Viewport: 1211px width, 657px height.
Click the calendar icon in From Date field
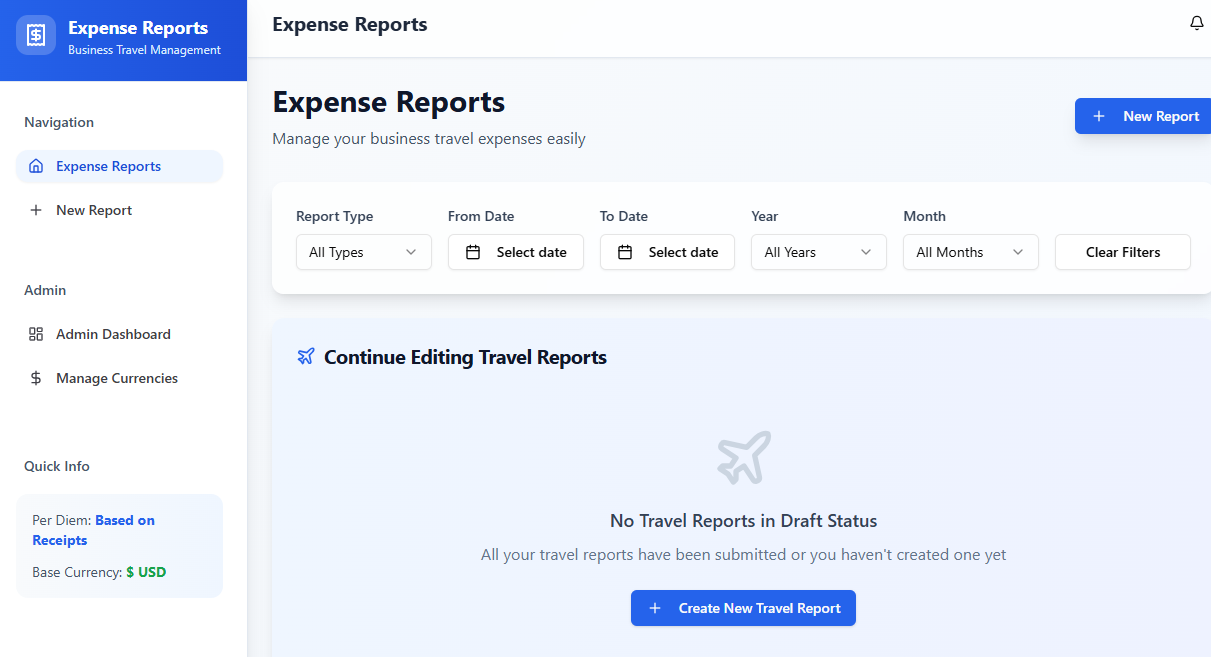pyautogui.click(x=473, y=252)
